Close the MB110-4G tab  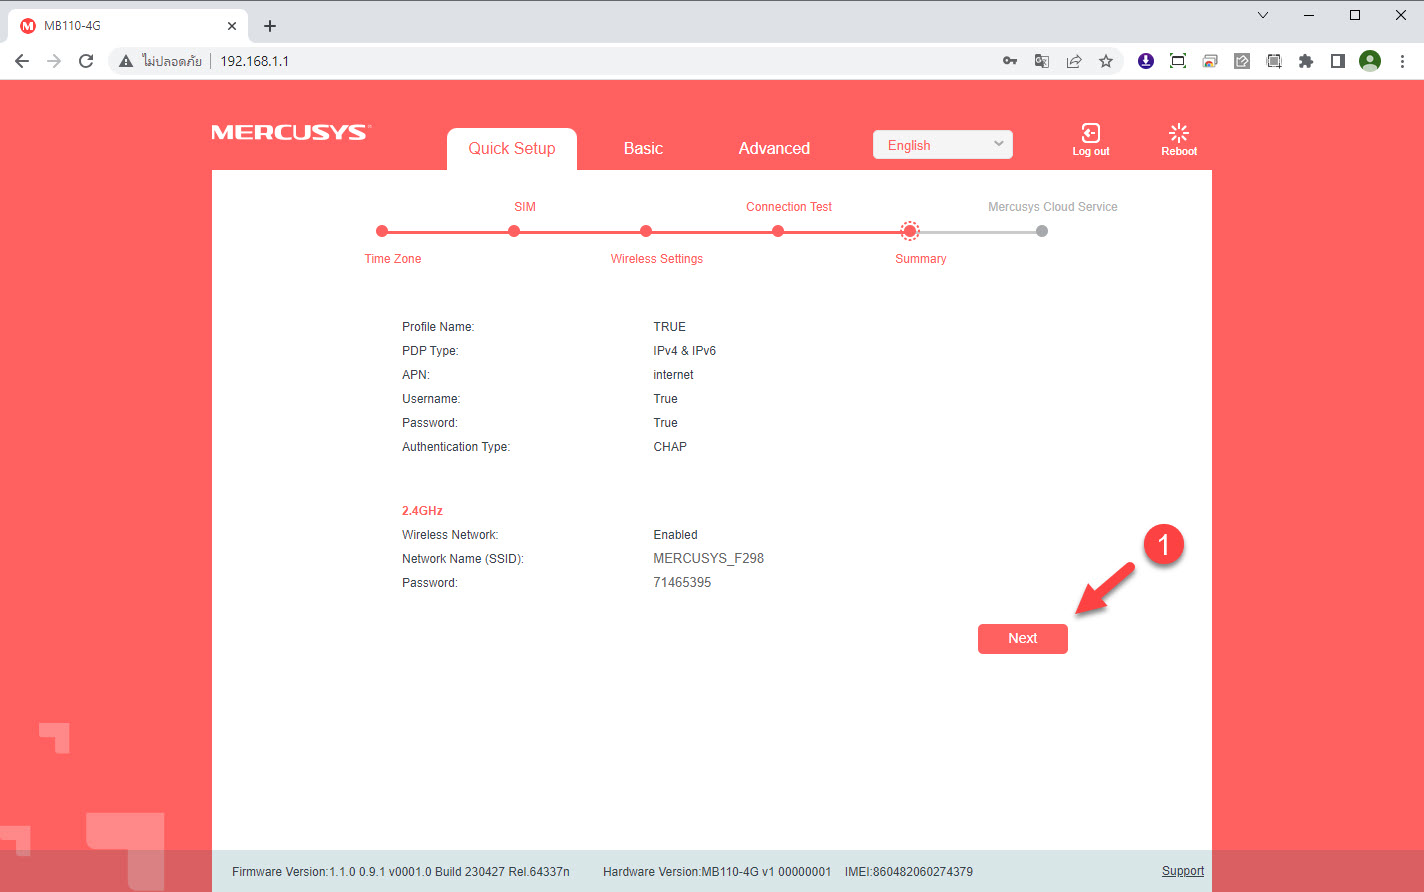[232, 26]
